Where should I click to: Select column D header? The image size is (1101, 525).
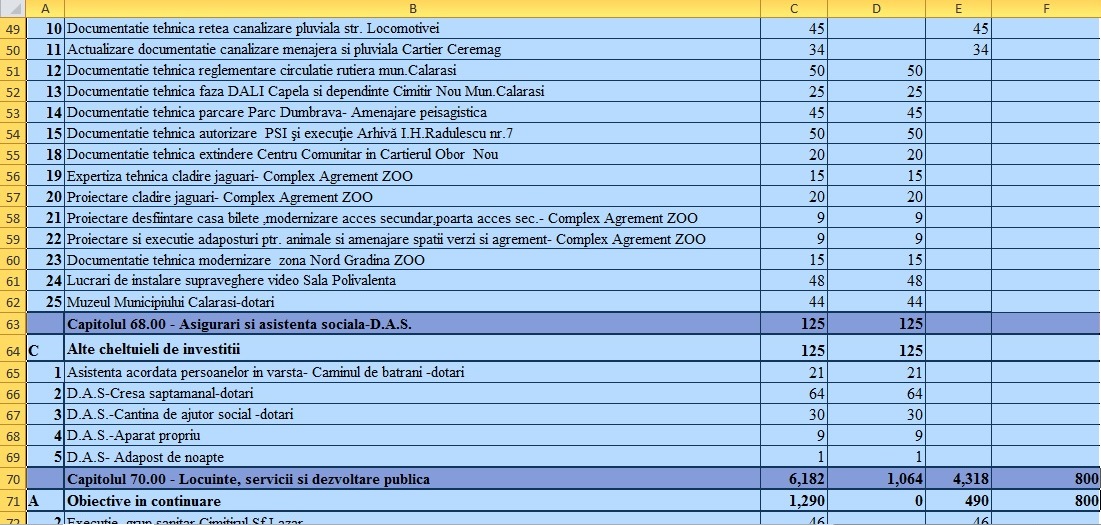click(876, 8)
